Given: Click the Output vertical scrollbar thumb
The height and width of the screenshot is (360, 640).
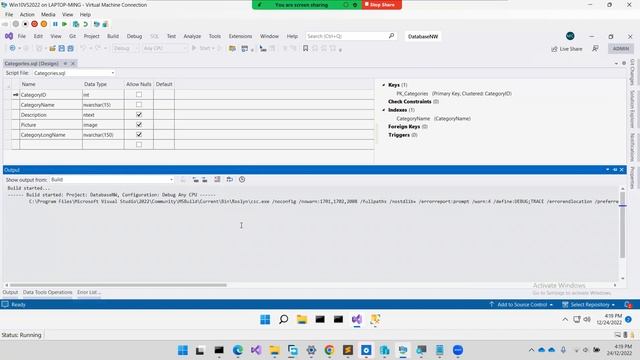Looking at the screenshot, I should (622, 225).
